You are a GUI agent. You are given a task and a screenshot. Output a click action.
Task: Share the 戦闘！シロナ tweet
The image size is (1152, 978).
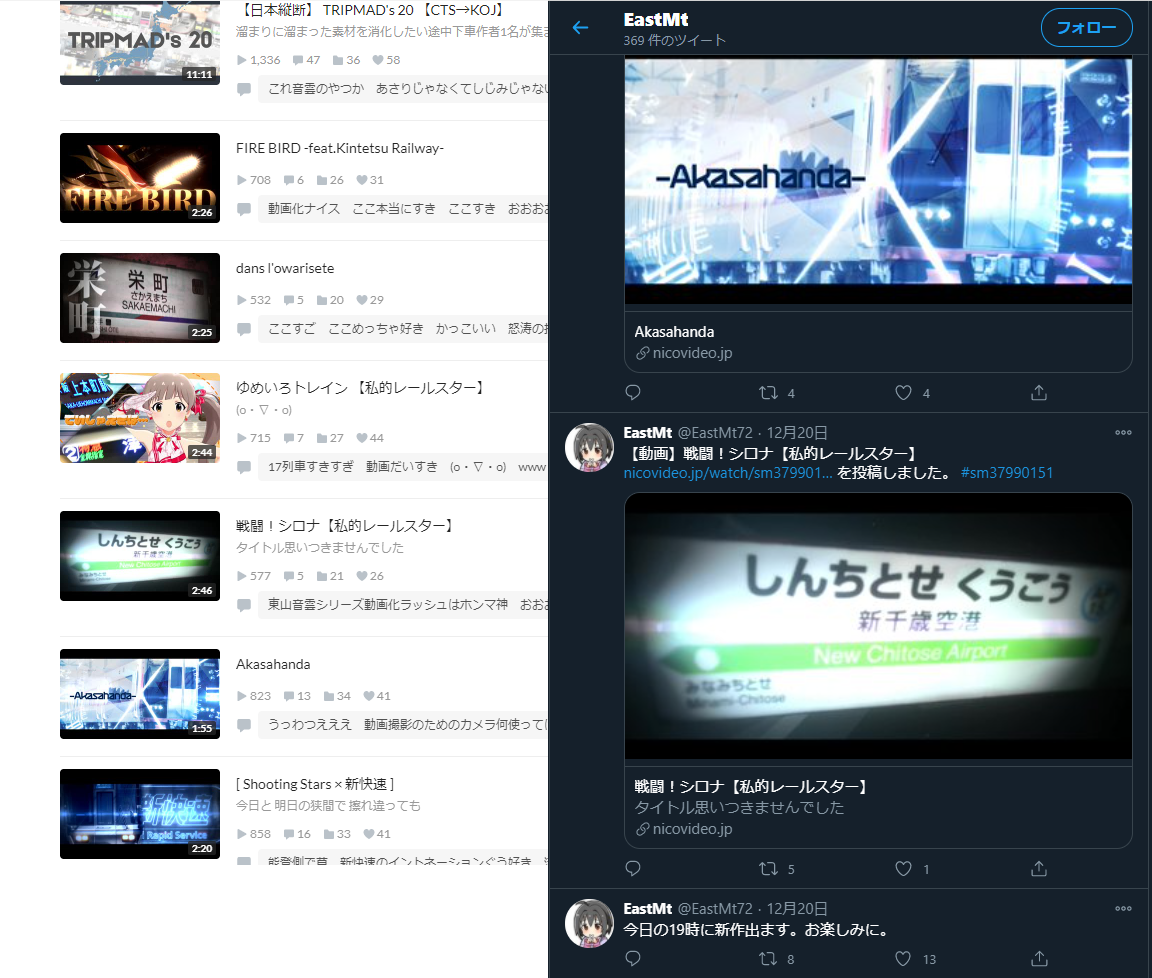1038,869
